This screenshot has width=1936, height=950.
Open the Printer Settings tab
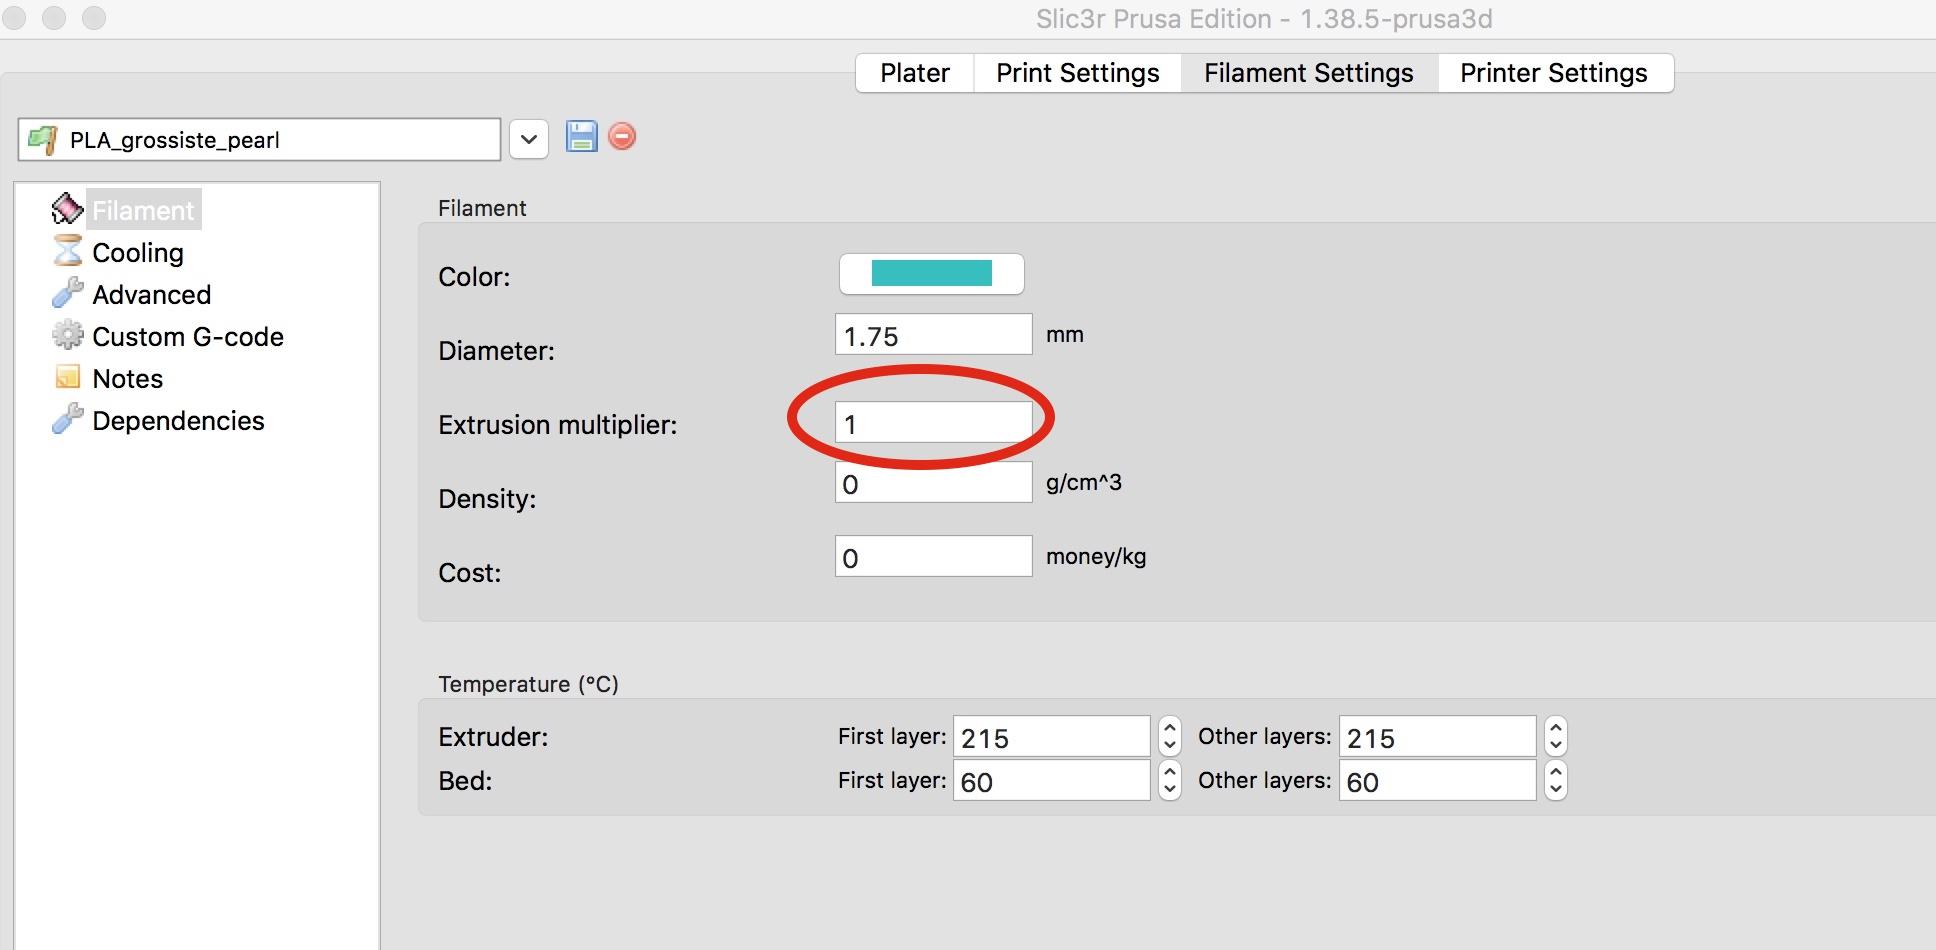(1554, 73)
